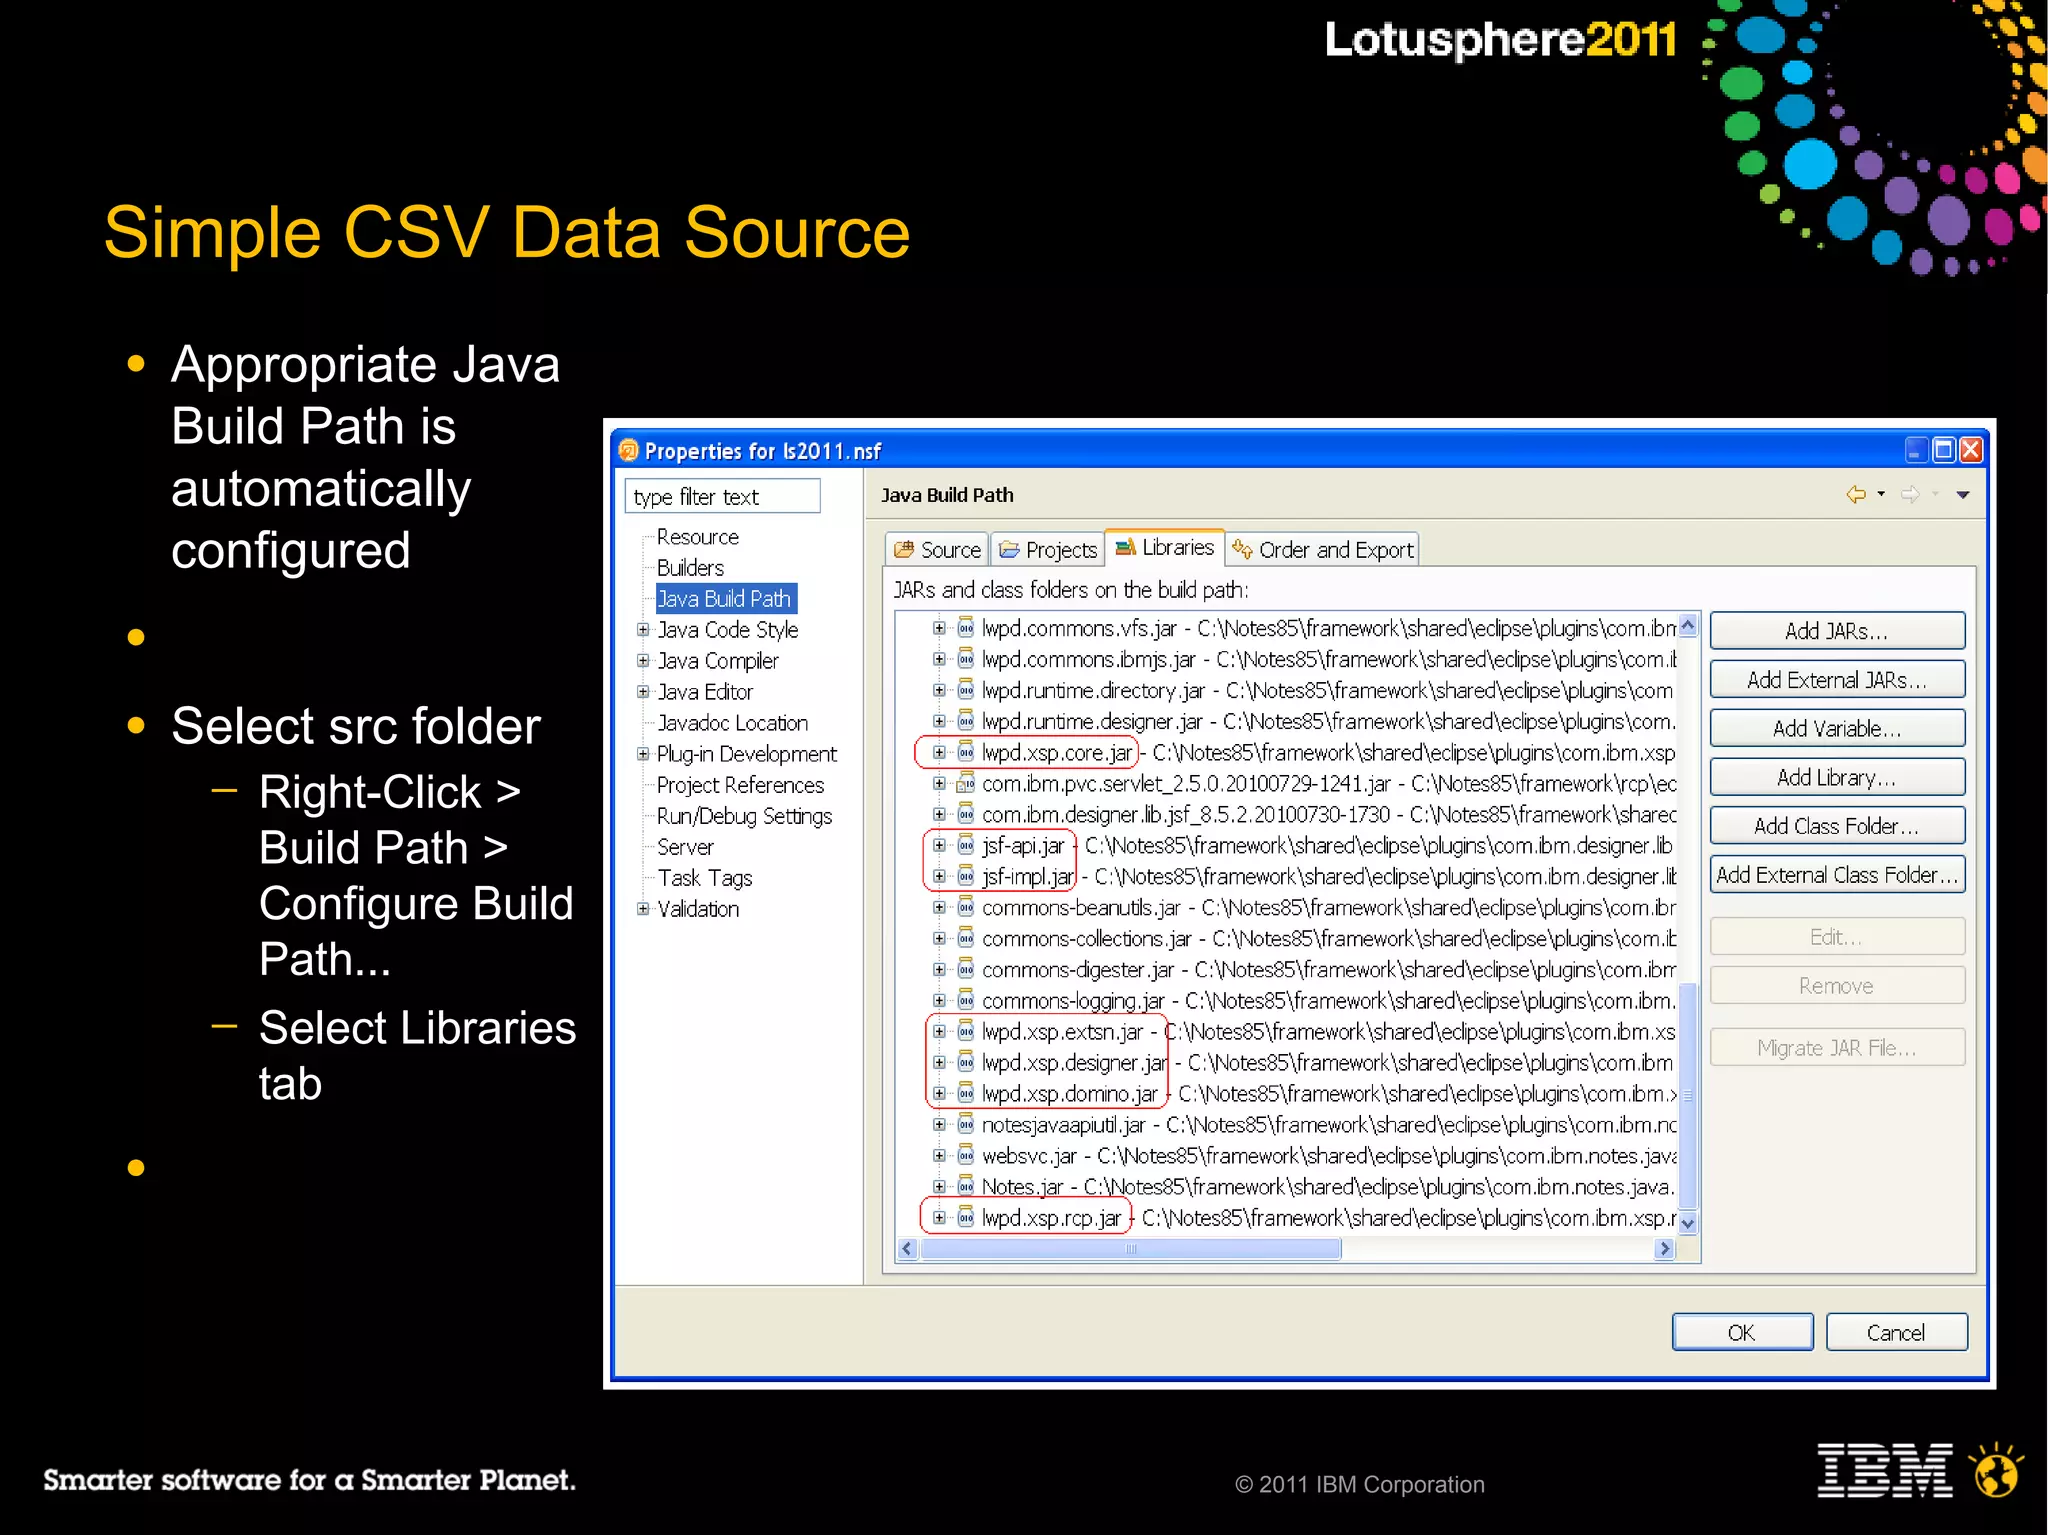This screenshot has height=1535, width=2048.
Task: Click Add External Class Folder... button
Action: coord(1837,875)
